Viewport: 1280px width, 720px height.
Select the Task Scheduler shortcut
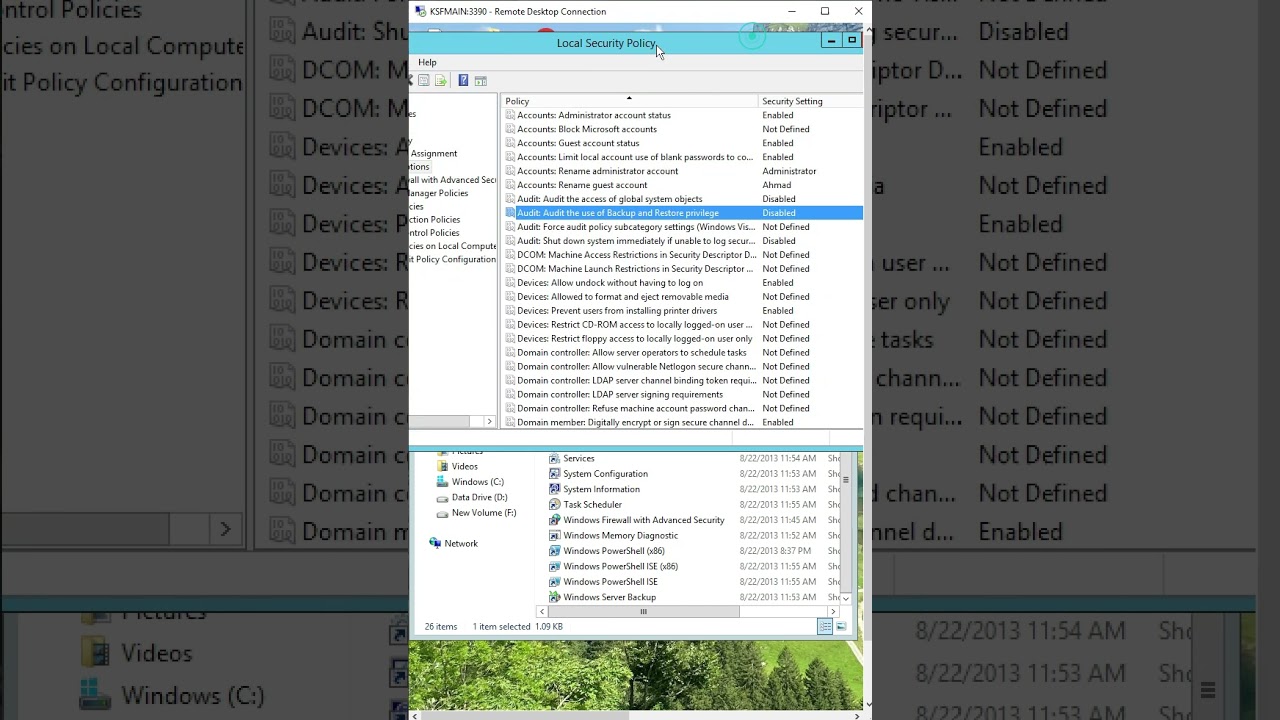tap(585, 505)
